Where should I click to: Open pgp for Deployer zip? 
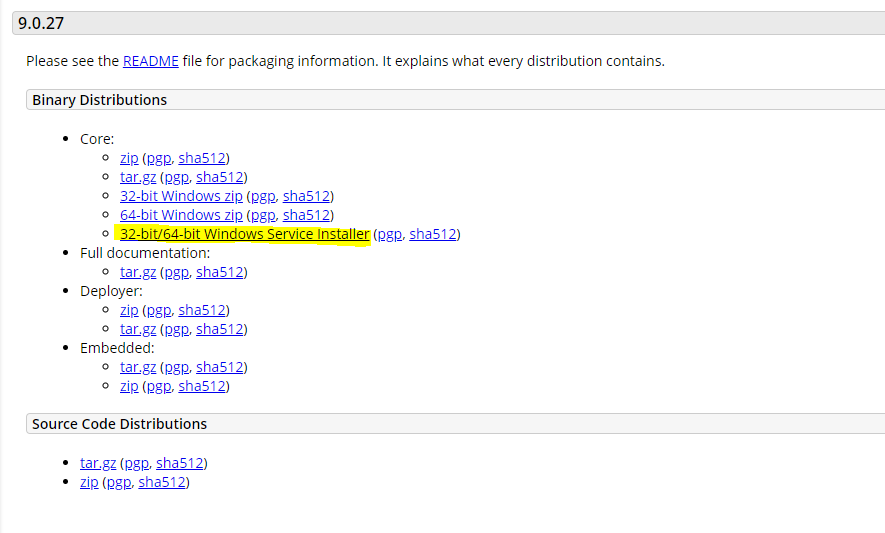click(159, 311)
